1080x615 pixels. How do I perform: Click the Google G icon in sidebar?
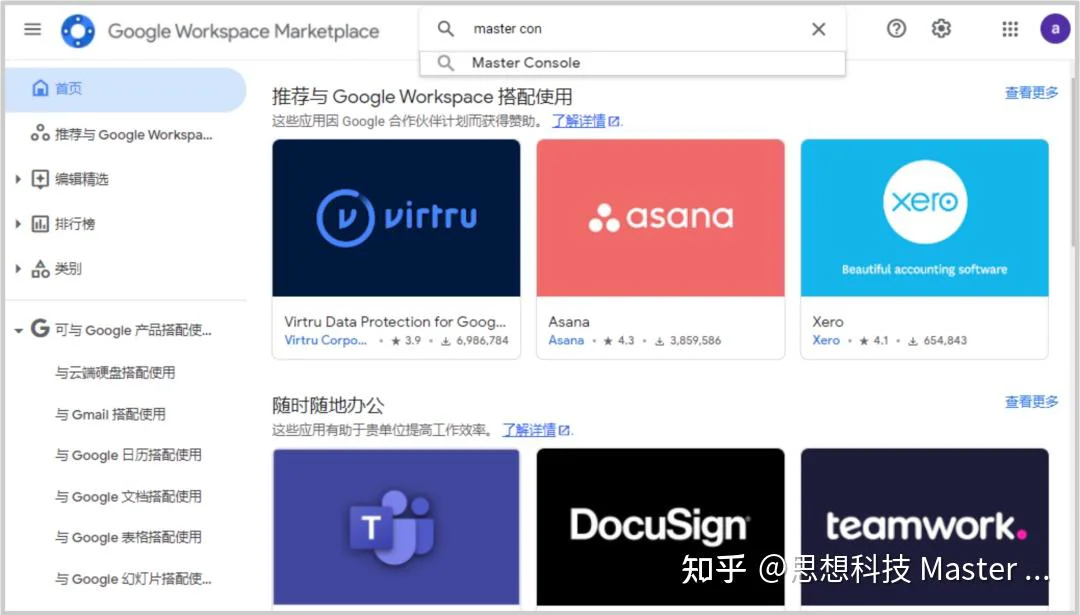point(40,329)
